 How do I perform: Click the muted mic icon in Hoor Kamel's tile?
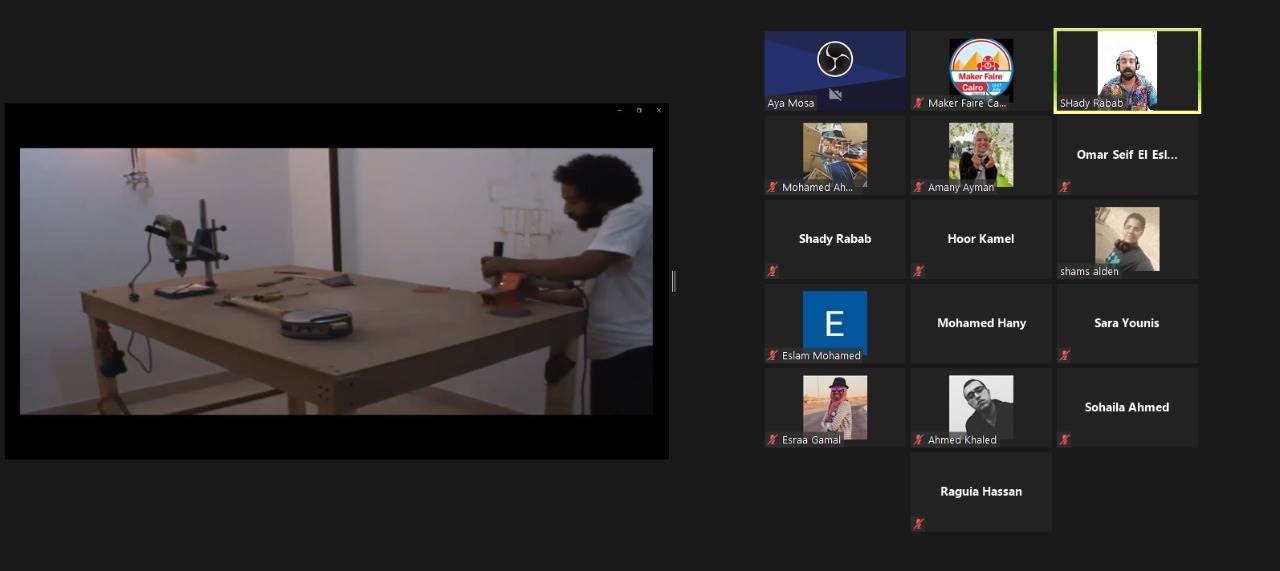click(x=918, y=271)
